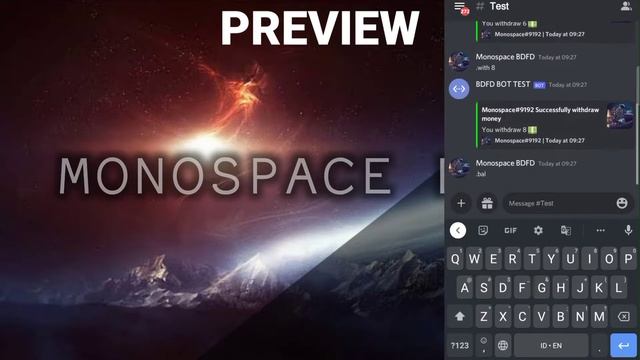Screen dimensions: 640x360
Task: Click the BDFD BOT TEST username
Action: tap(502, 84)
